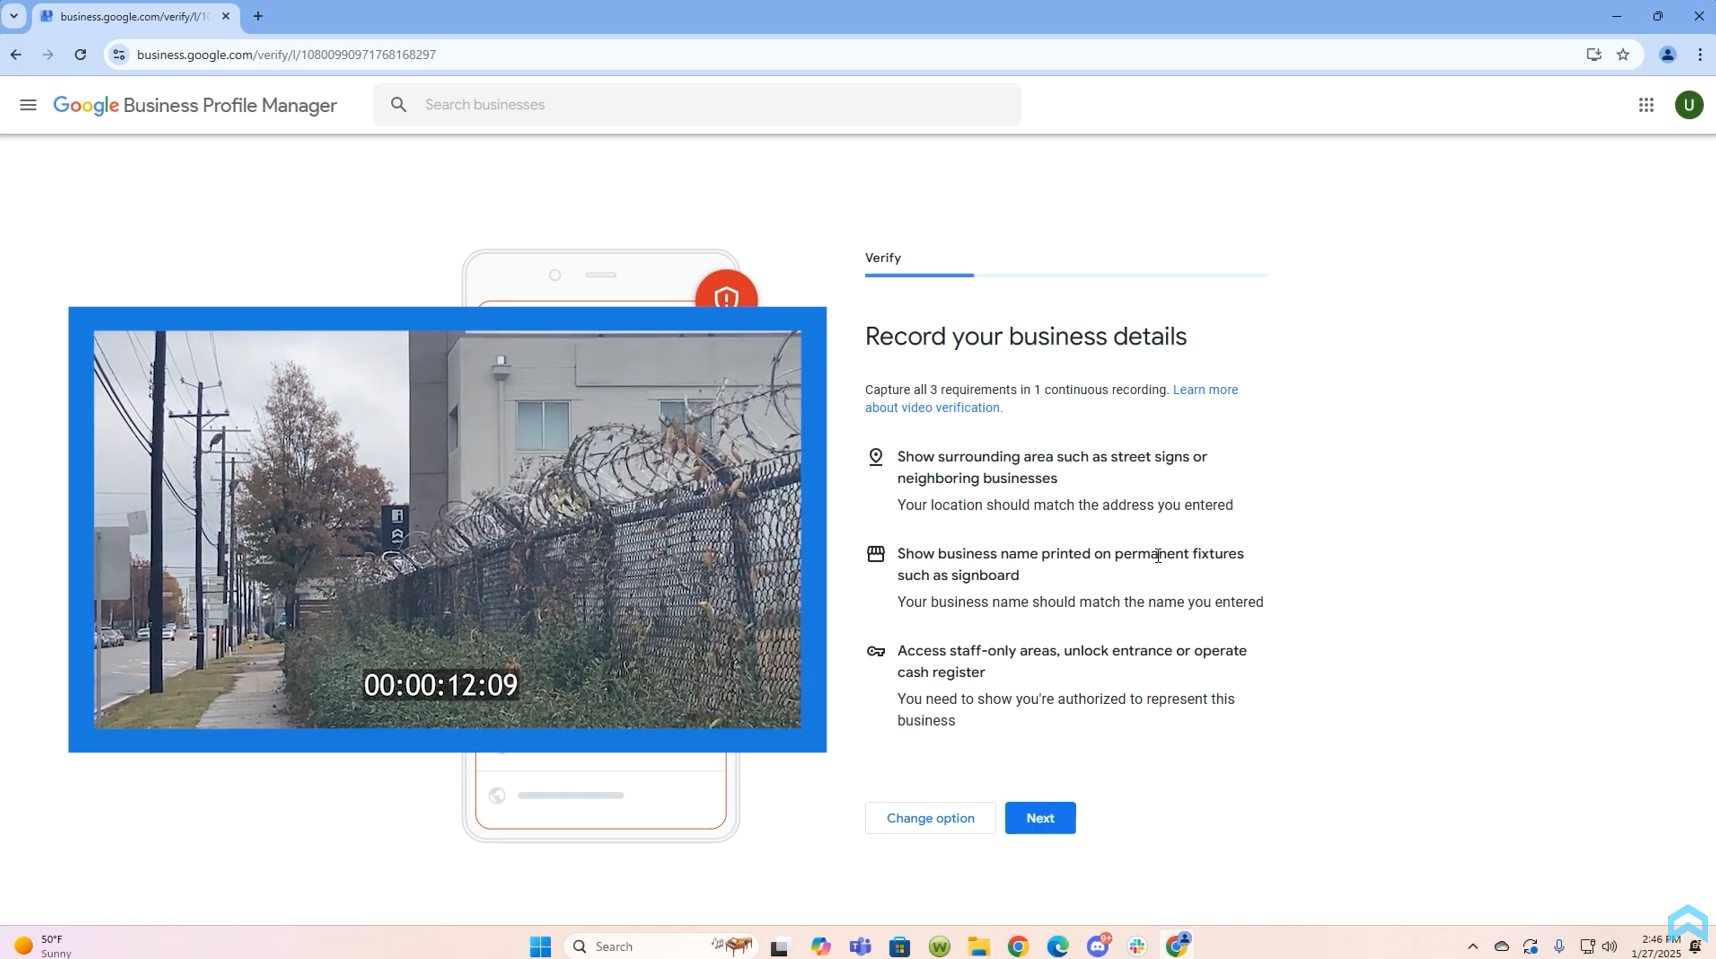Open the Windows Start menu
The width and height of the screenshot is (1716, 959).
pos(541,946)
